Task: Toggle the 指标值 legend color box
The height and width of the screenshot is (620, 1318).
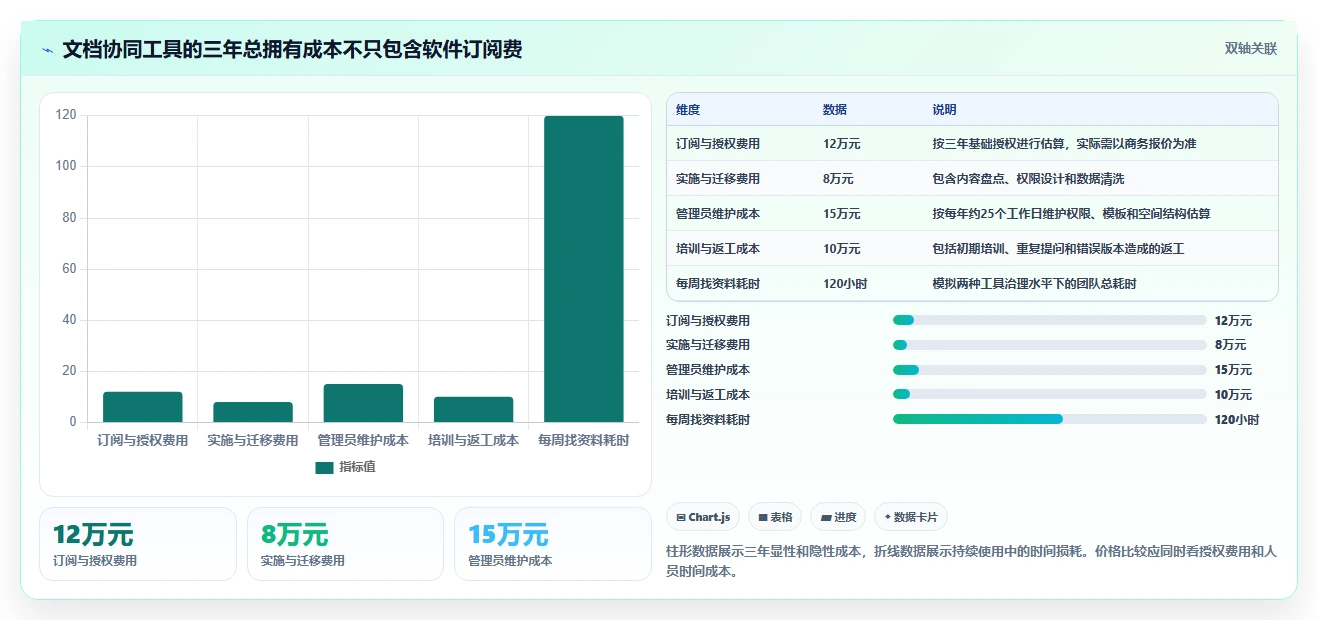Action: [324, 467]
